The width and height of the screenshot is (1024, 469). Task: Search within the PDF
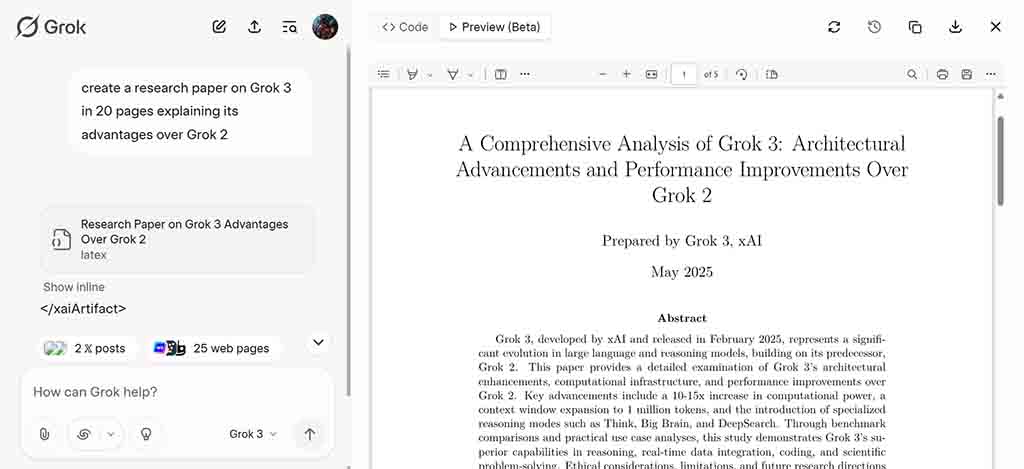pyautogui.click(x=912, y=74)
